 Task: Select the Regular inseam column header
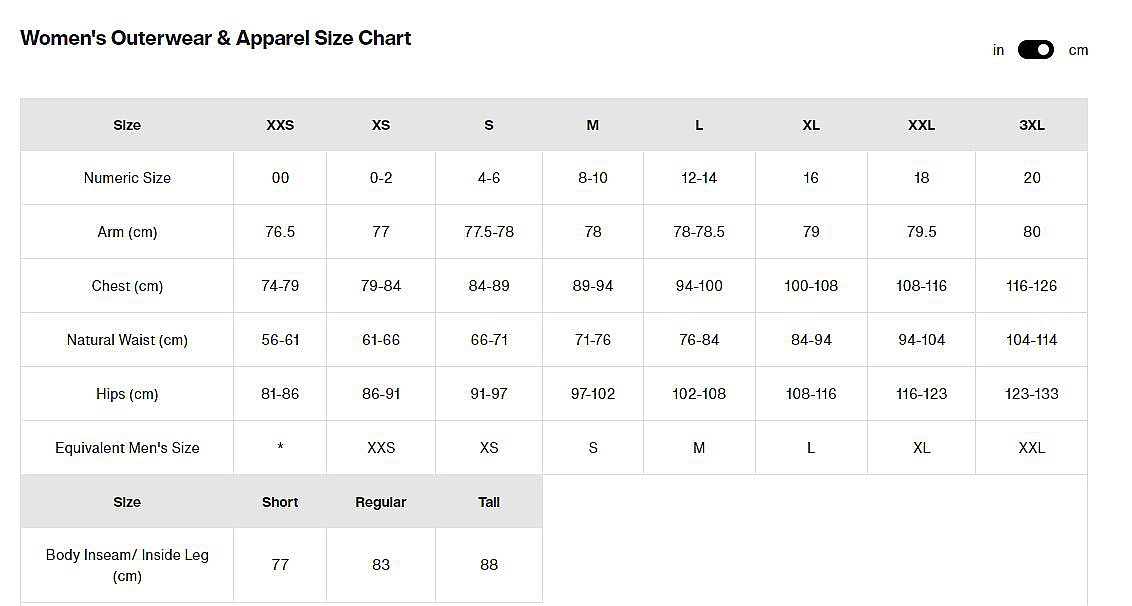coord(381,502)
